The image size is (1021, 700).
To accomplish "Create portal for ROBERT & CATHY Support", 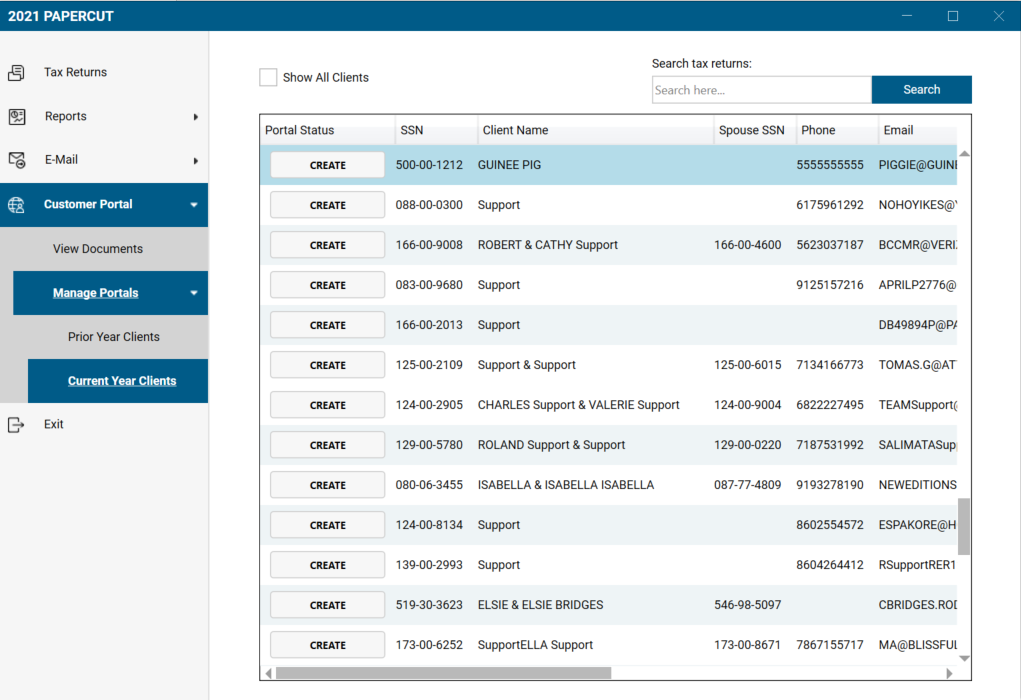I will click(x=328, y=245).
